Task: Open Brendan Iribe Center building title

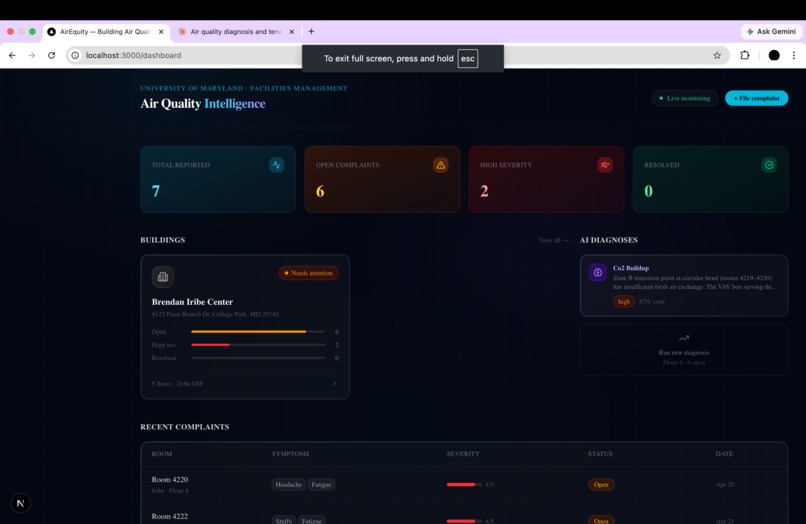Action: [x=192, y=302]
